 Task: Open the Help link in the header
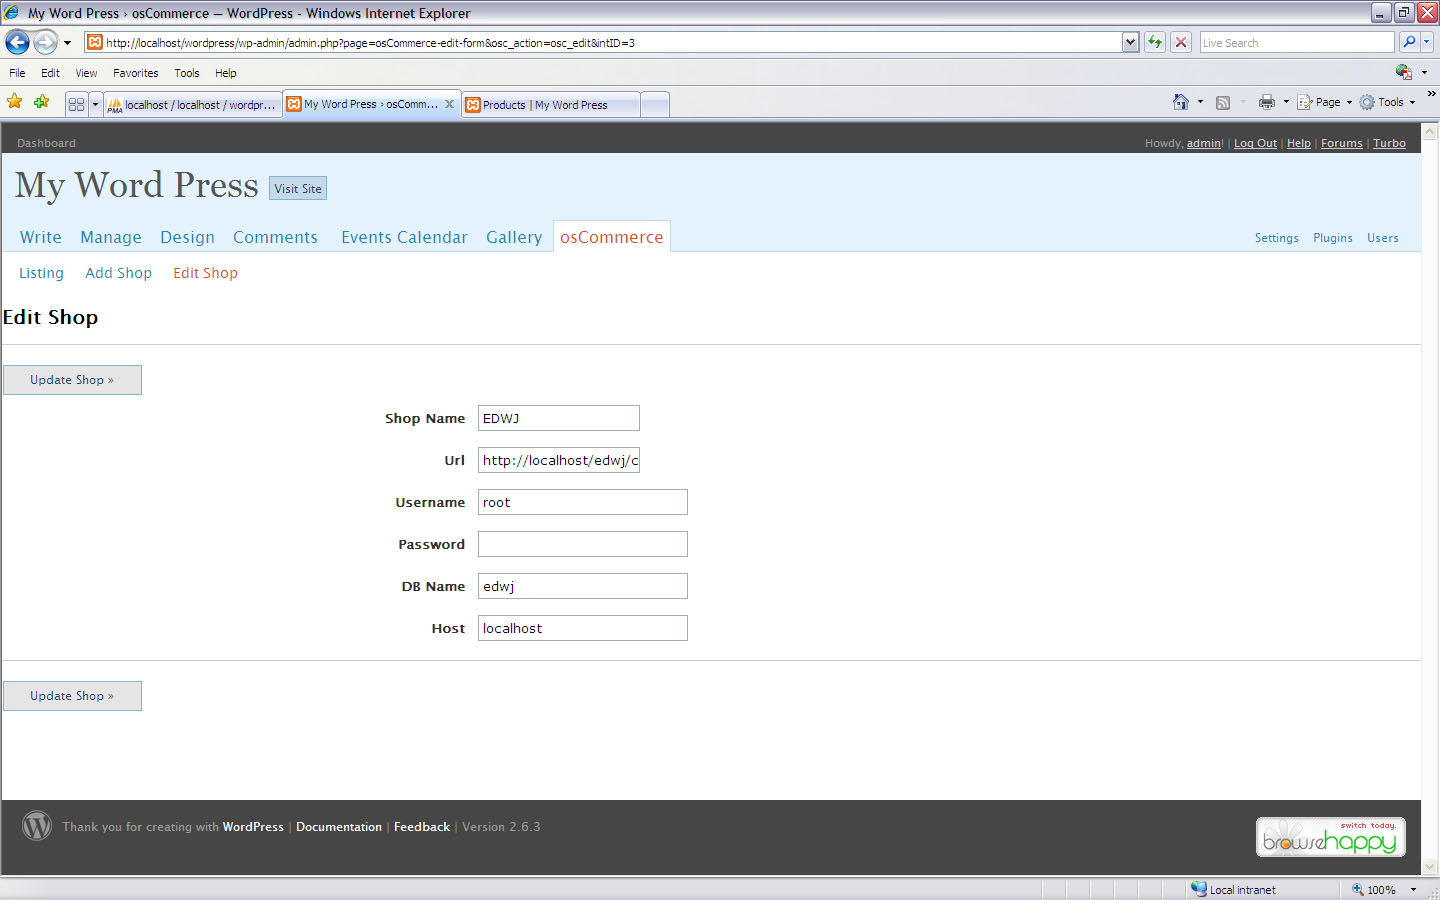point(1299,143)
